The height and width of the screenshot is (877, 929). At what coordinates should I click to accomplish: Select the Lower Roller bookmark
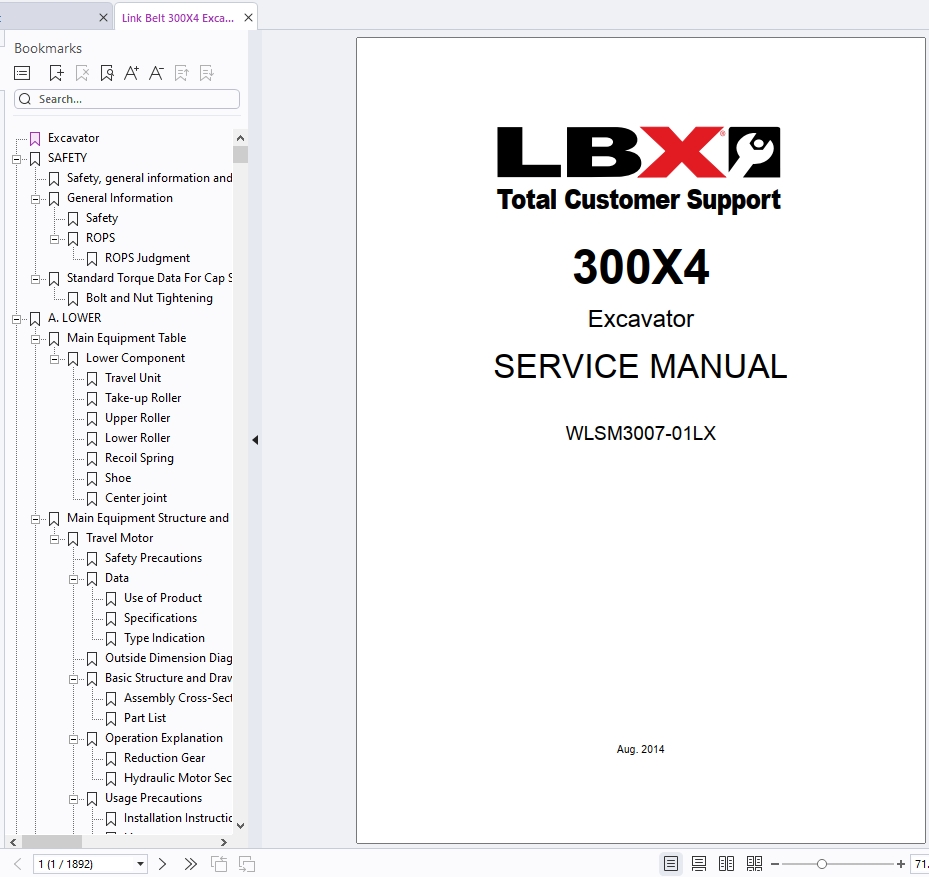coord(137,438)
